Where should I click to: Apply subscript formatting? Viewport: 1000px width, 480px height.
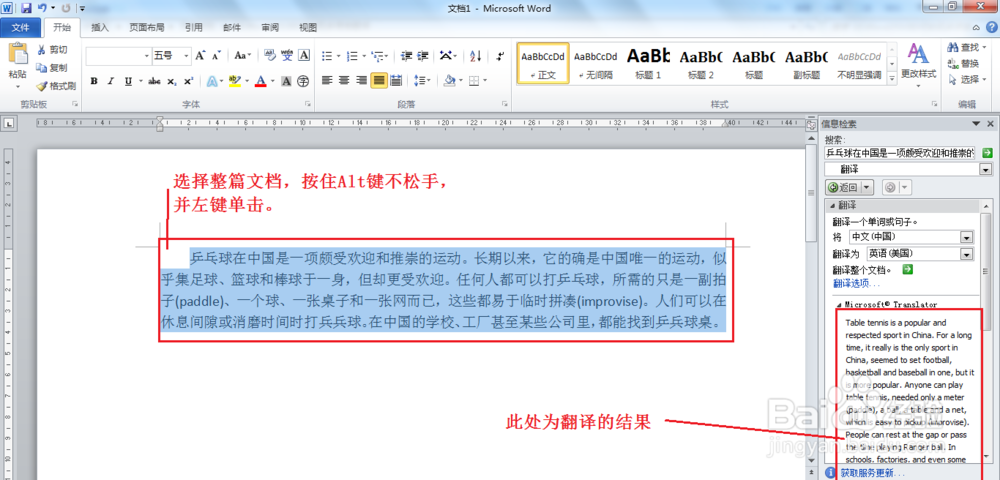[x=172, y=81]
